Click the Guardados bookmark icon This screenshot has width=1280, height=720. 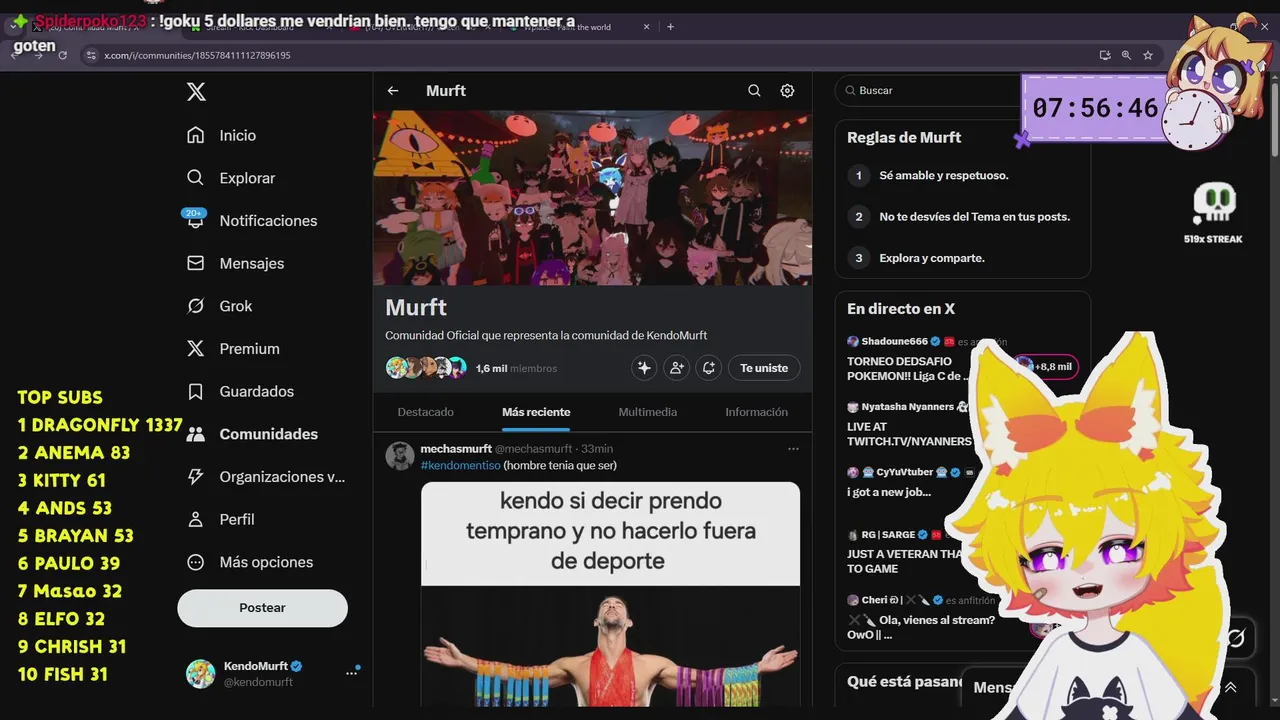coord(196,391)
